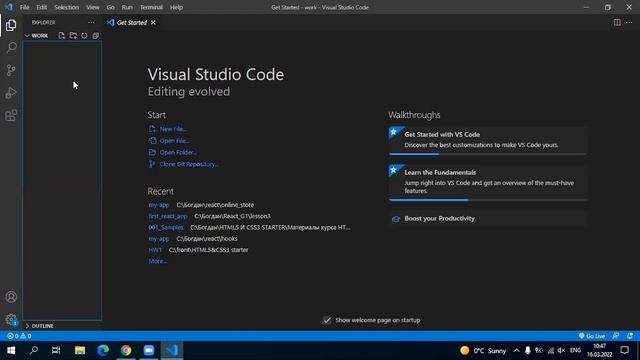Image resolution: width=640 pixels, height=360 pixels.
Task: Click ENG language indicator
Action: pos(575,350)
